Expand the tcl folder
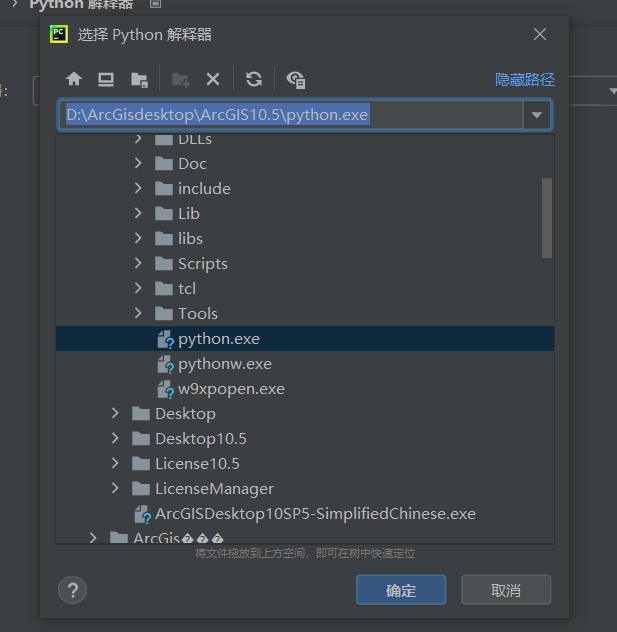This screenshot has height=632, width=617. pyautogui.click(x=138, y=288)
